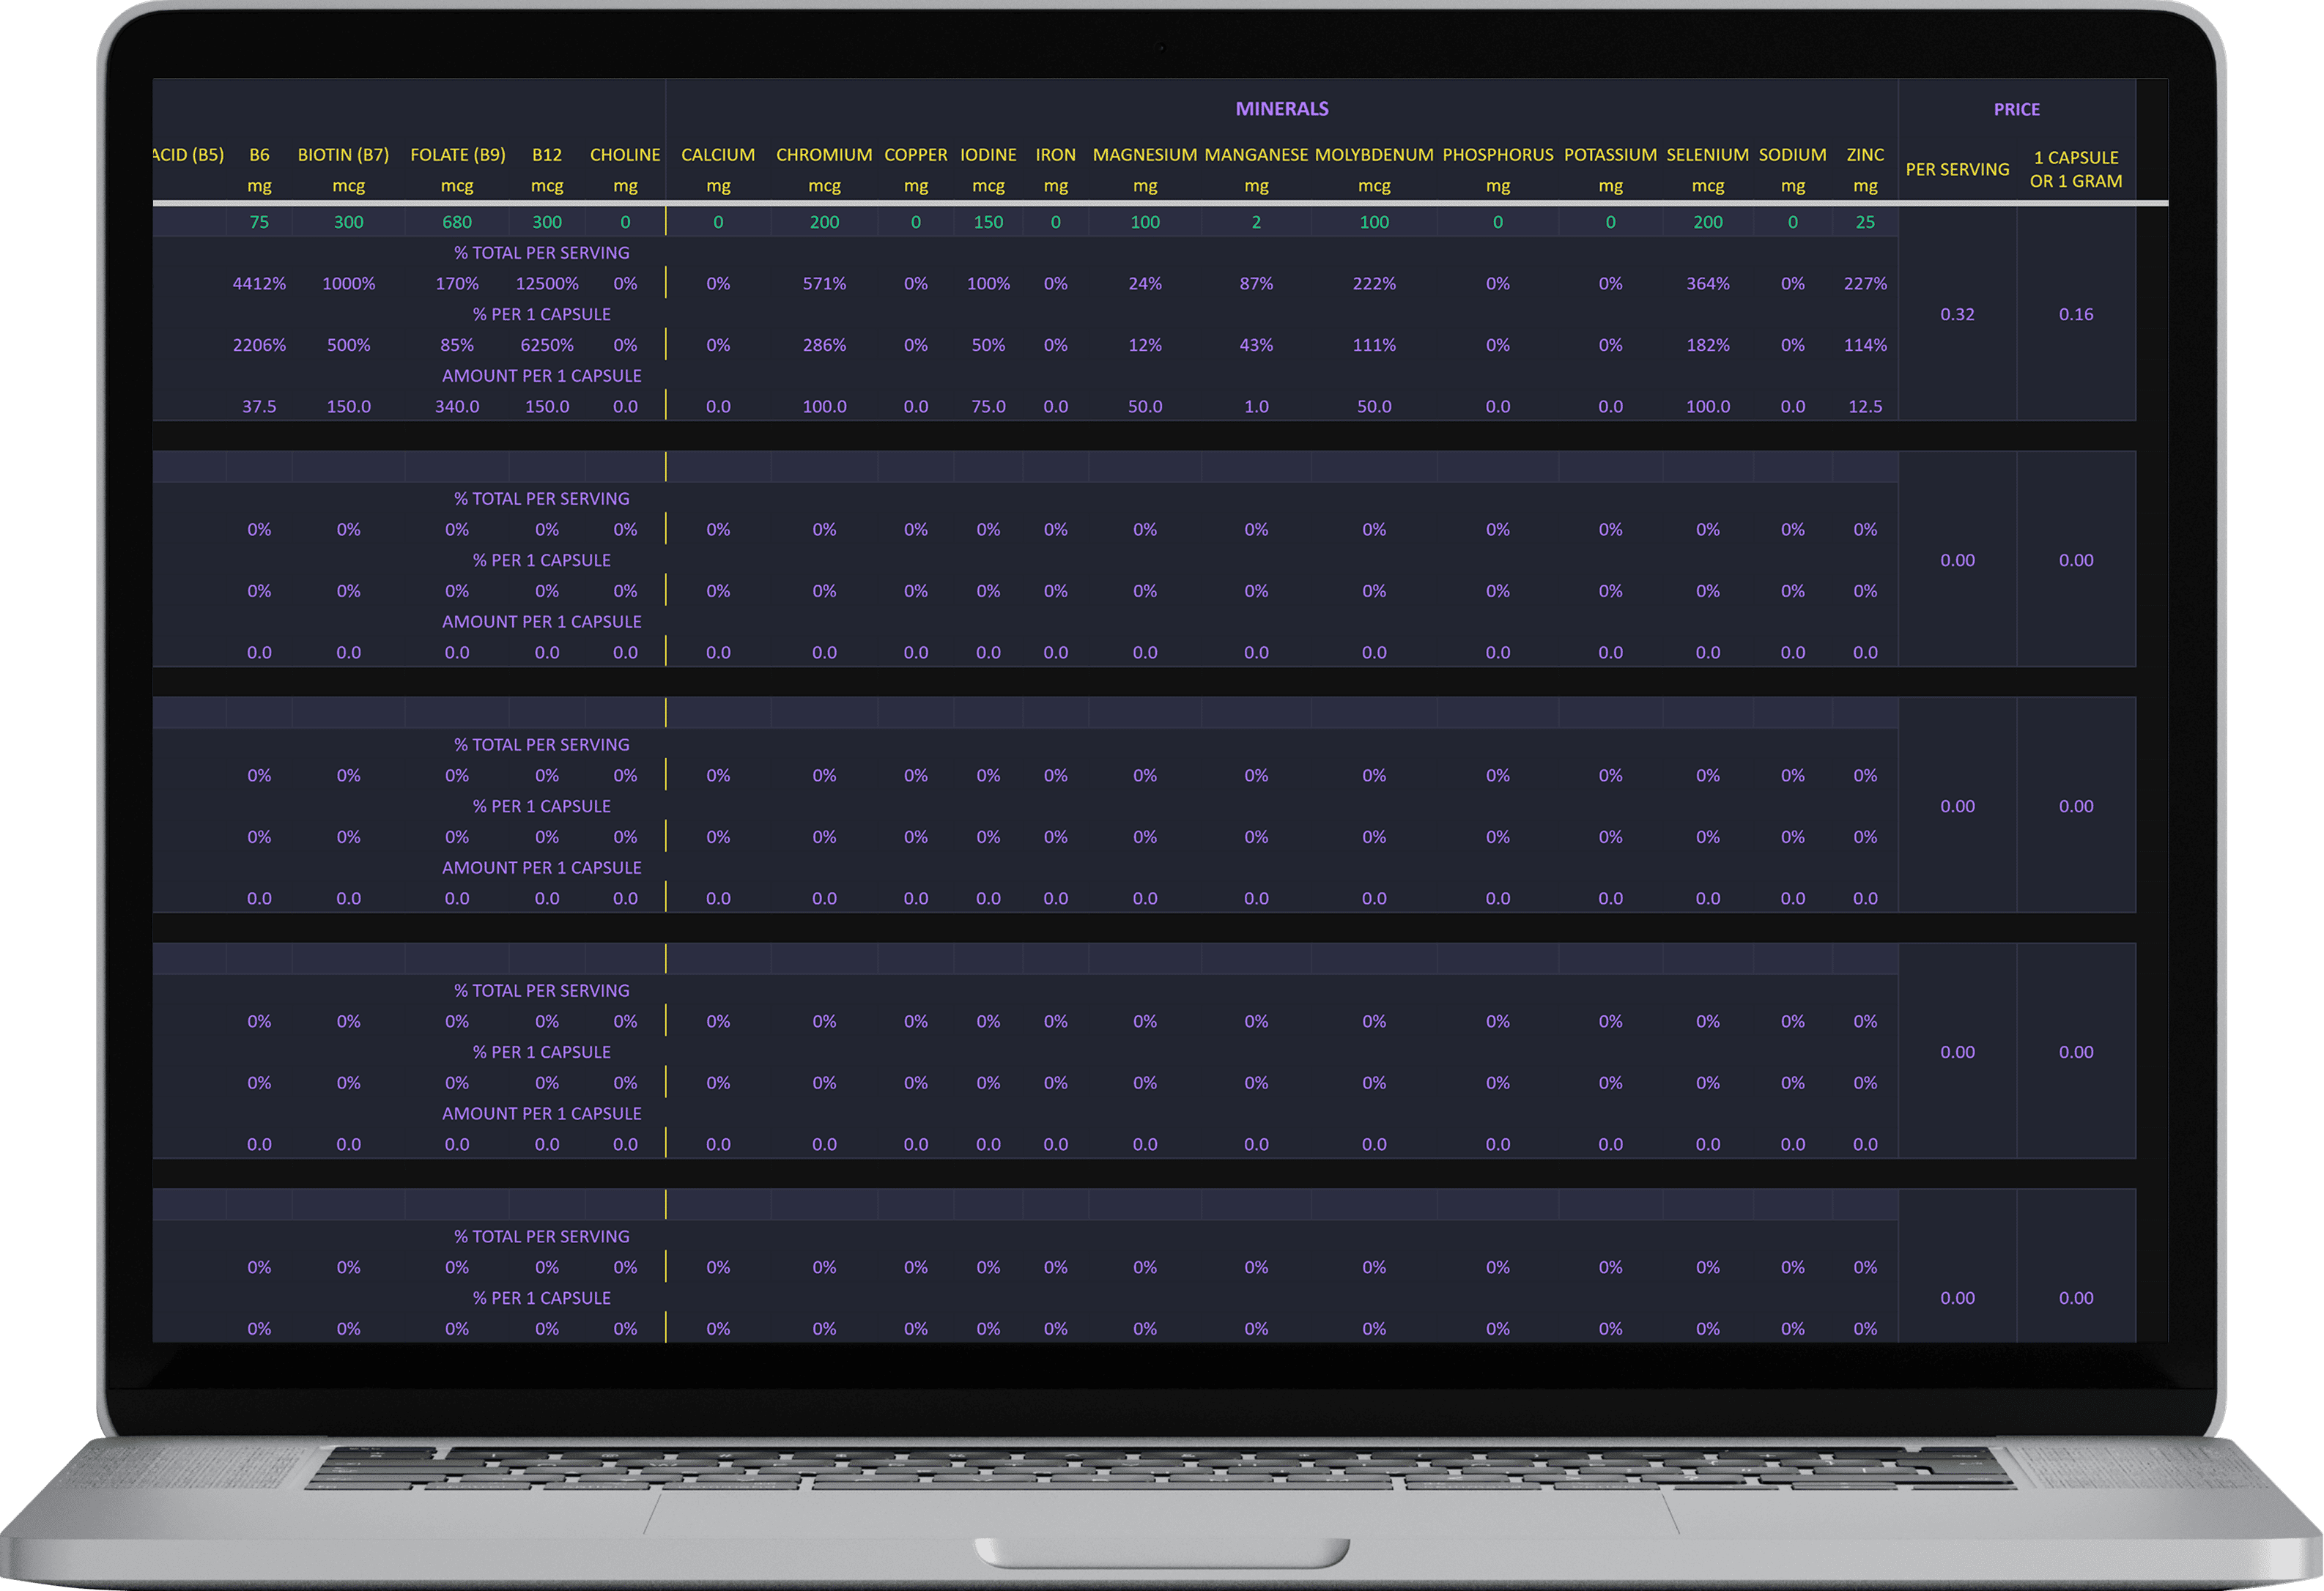Click the 0.16 per capsule price cell
This screenshot has width=2324, height=1591.
(x=2075, y=314)
